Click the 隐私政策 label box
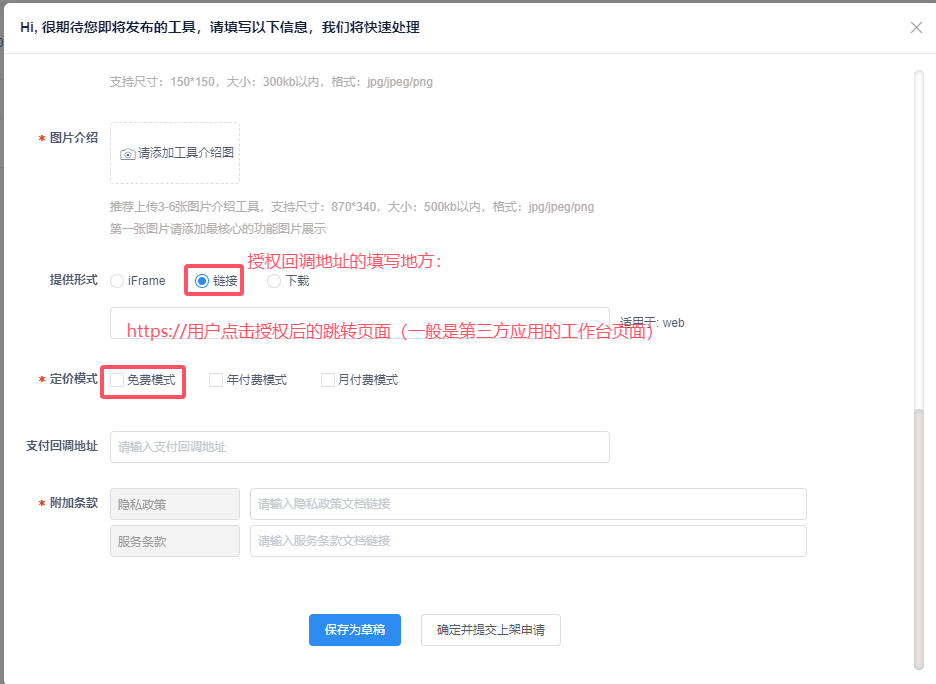This screenshot has width=936, height=684. tap(174, 504)
